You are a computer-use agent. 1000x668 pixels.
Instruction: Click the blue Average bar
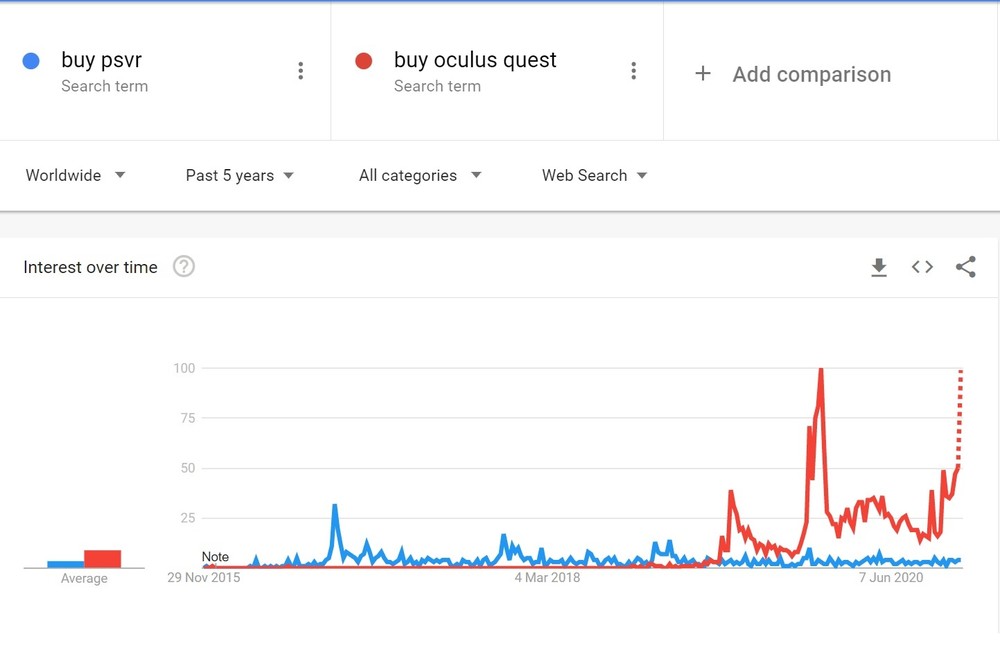point(65,564)
